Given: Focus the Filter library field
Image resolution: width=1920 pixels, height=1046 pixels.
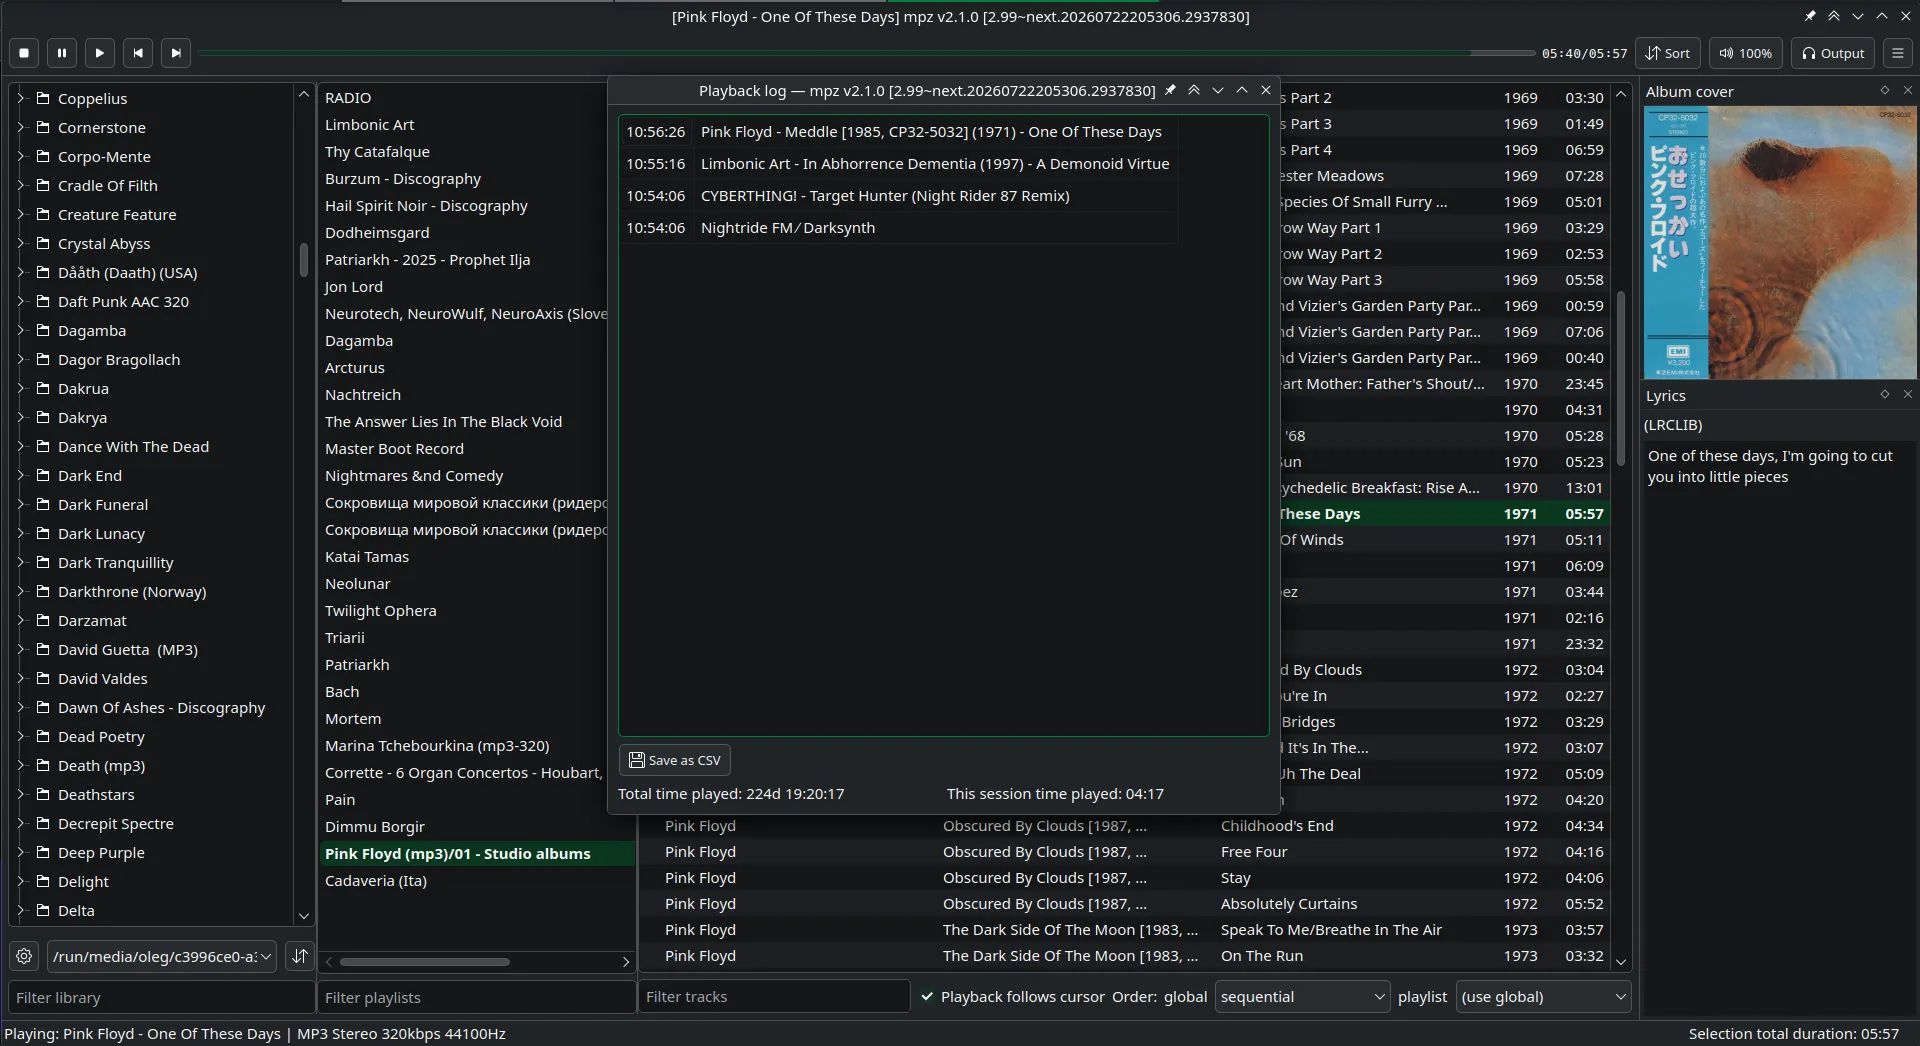Looking at the screenshot, I should 162,997.
